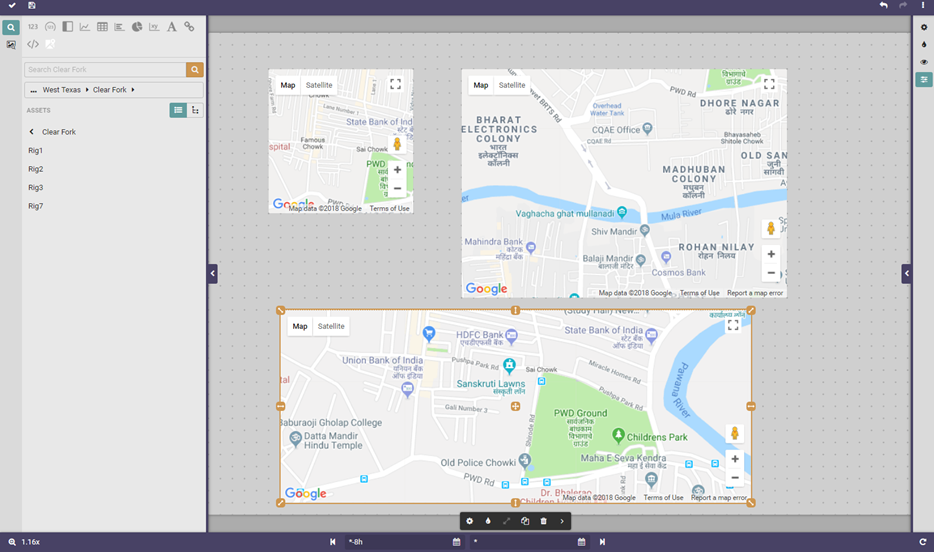Select the code brackets symbol tool
The image size is (934, 552).
[x=33, y=44]
